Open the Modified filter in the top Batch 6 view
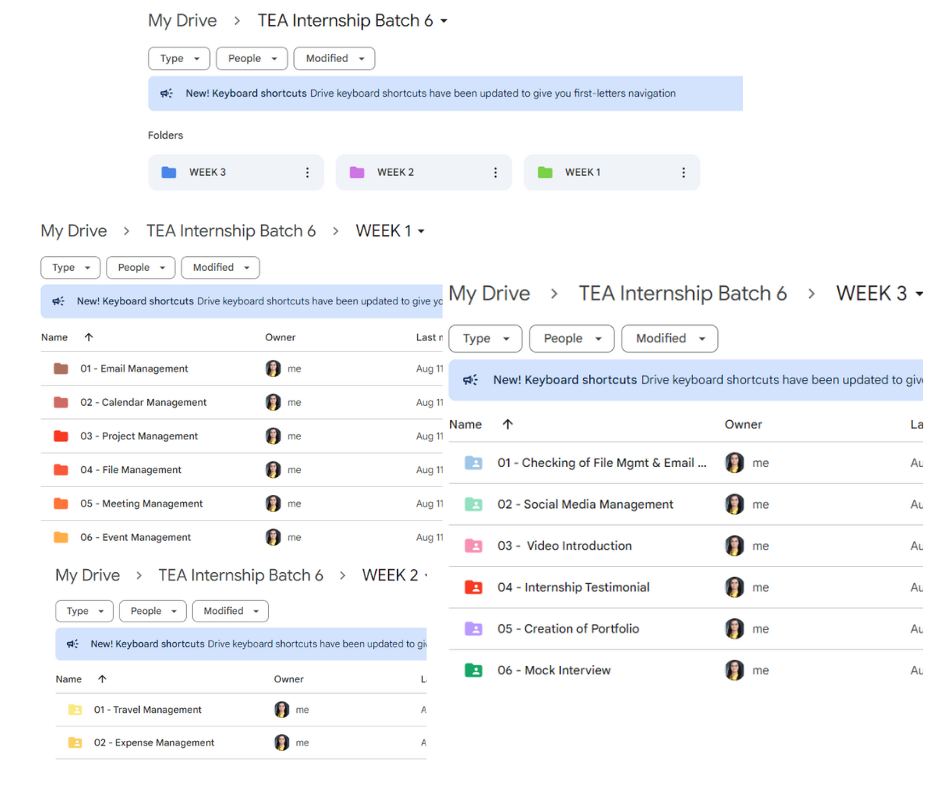The height and width of the screenshot is (788, 940). coord(335,58)
